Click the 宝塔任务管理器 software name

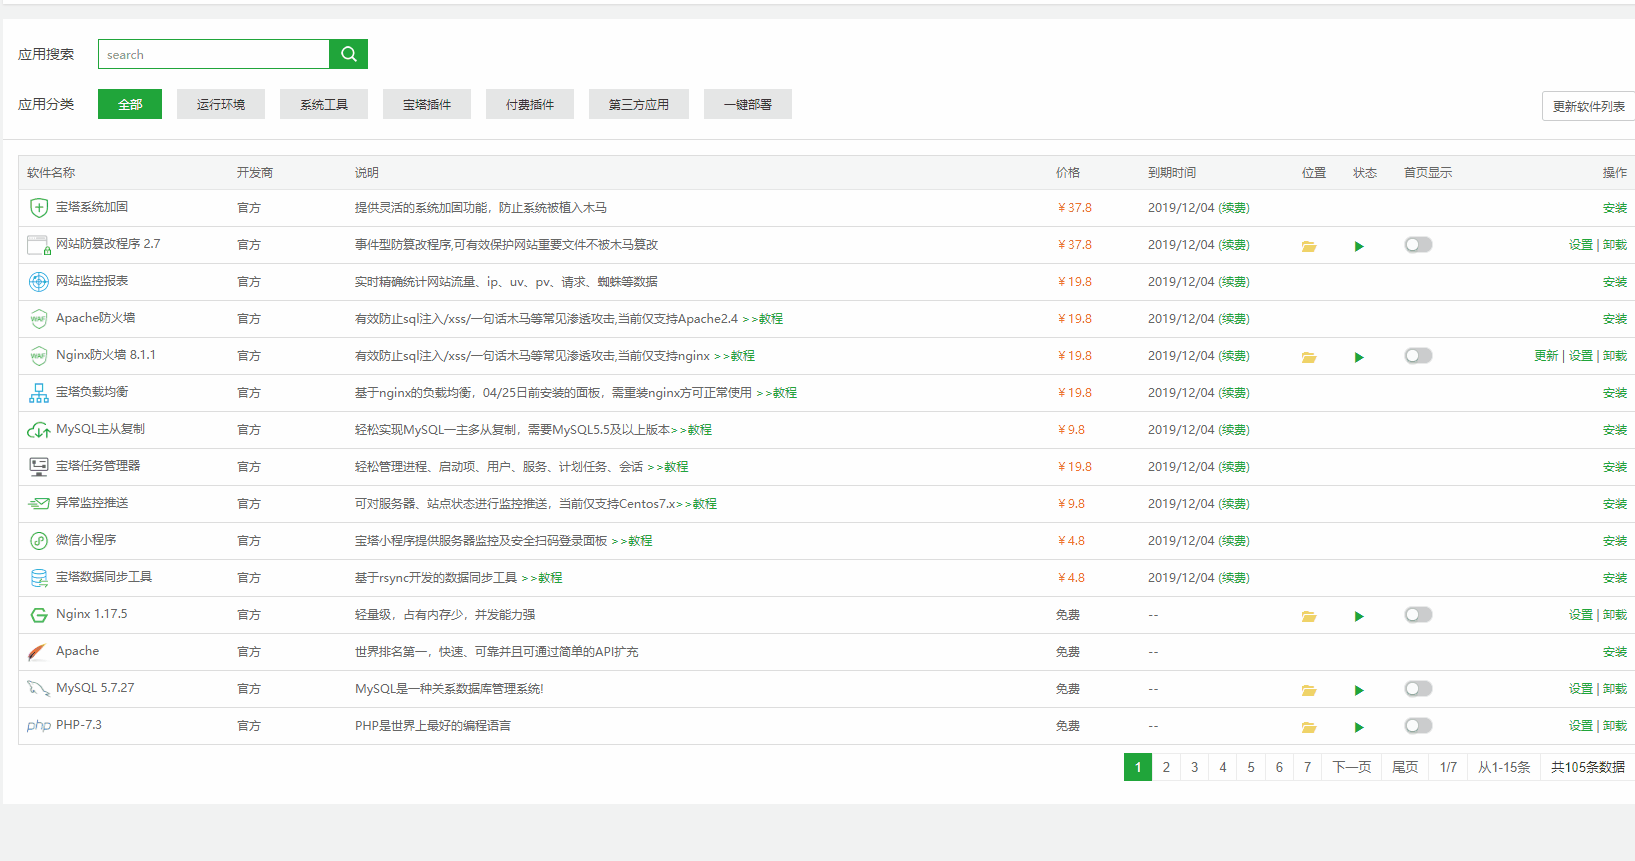pyautogui.click(x=98, y=466)
